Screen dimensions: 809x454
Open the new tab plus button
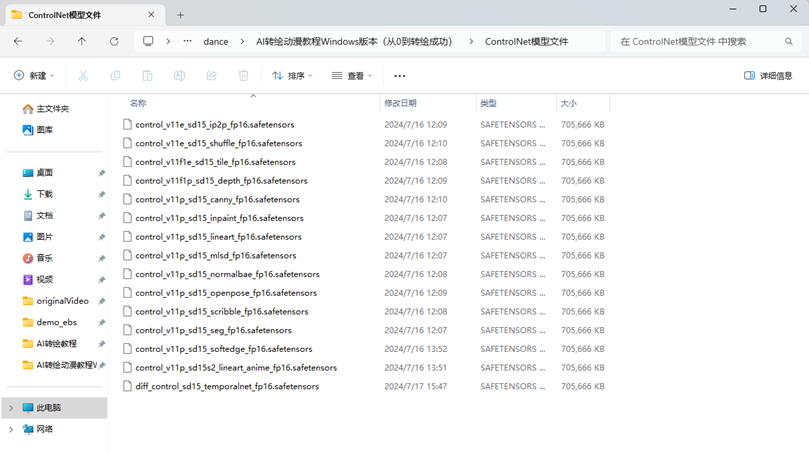(180, 15)
